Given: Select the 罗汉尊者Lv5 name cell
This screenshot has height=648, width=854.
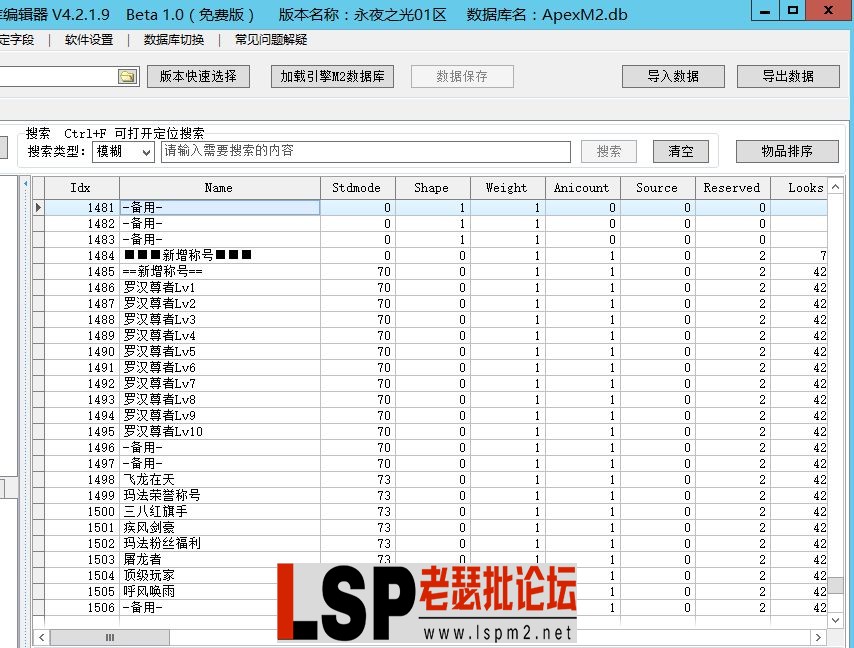Looking at the screenshot, I should pos(219,351).
